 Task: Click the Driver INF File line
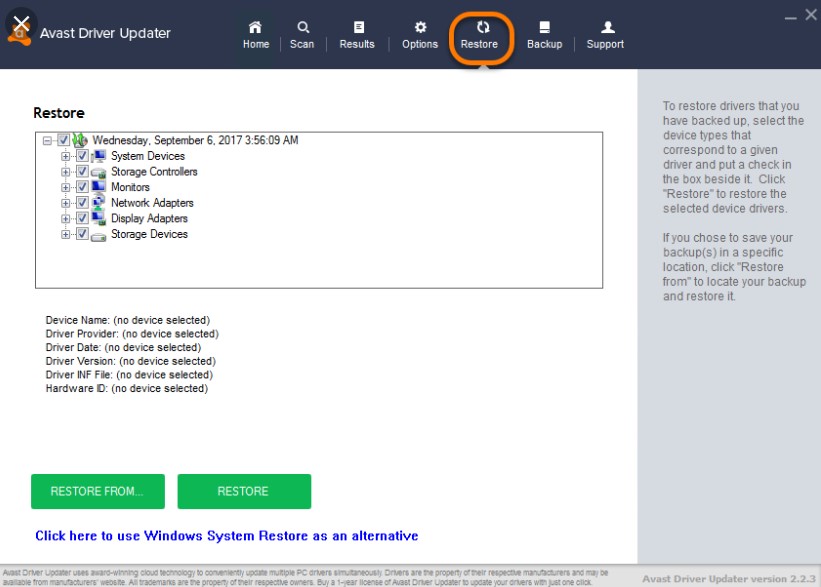(x=129, y=374)
